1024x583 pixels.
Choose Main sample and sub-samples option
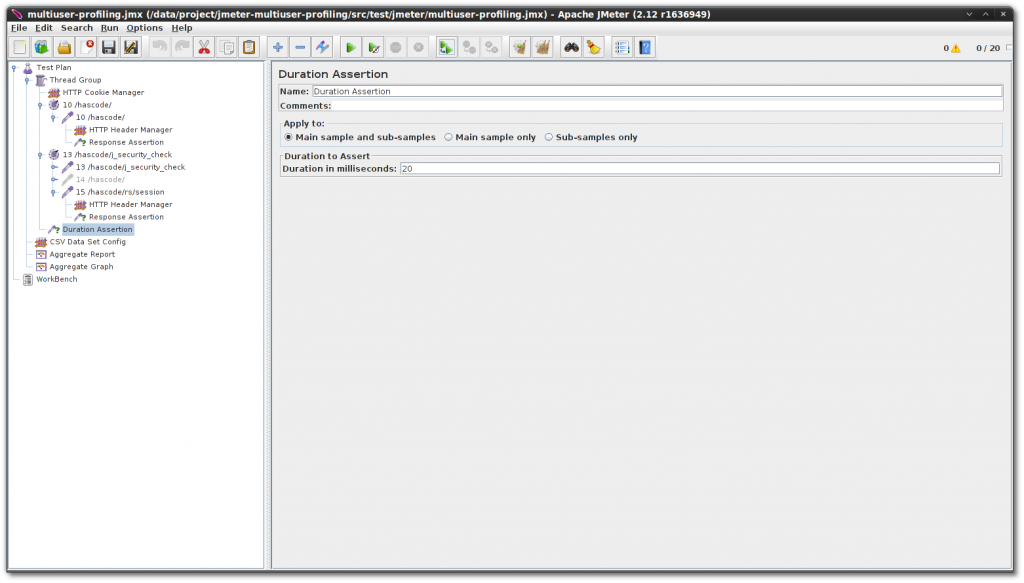288,137
